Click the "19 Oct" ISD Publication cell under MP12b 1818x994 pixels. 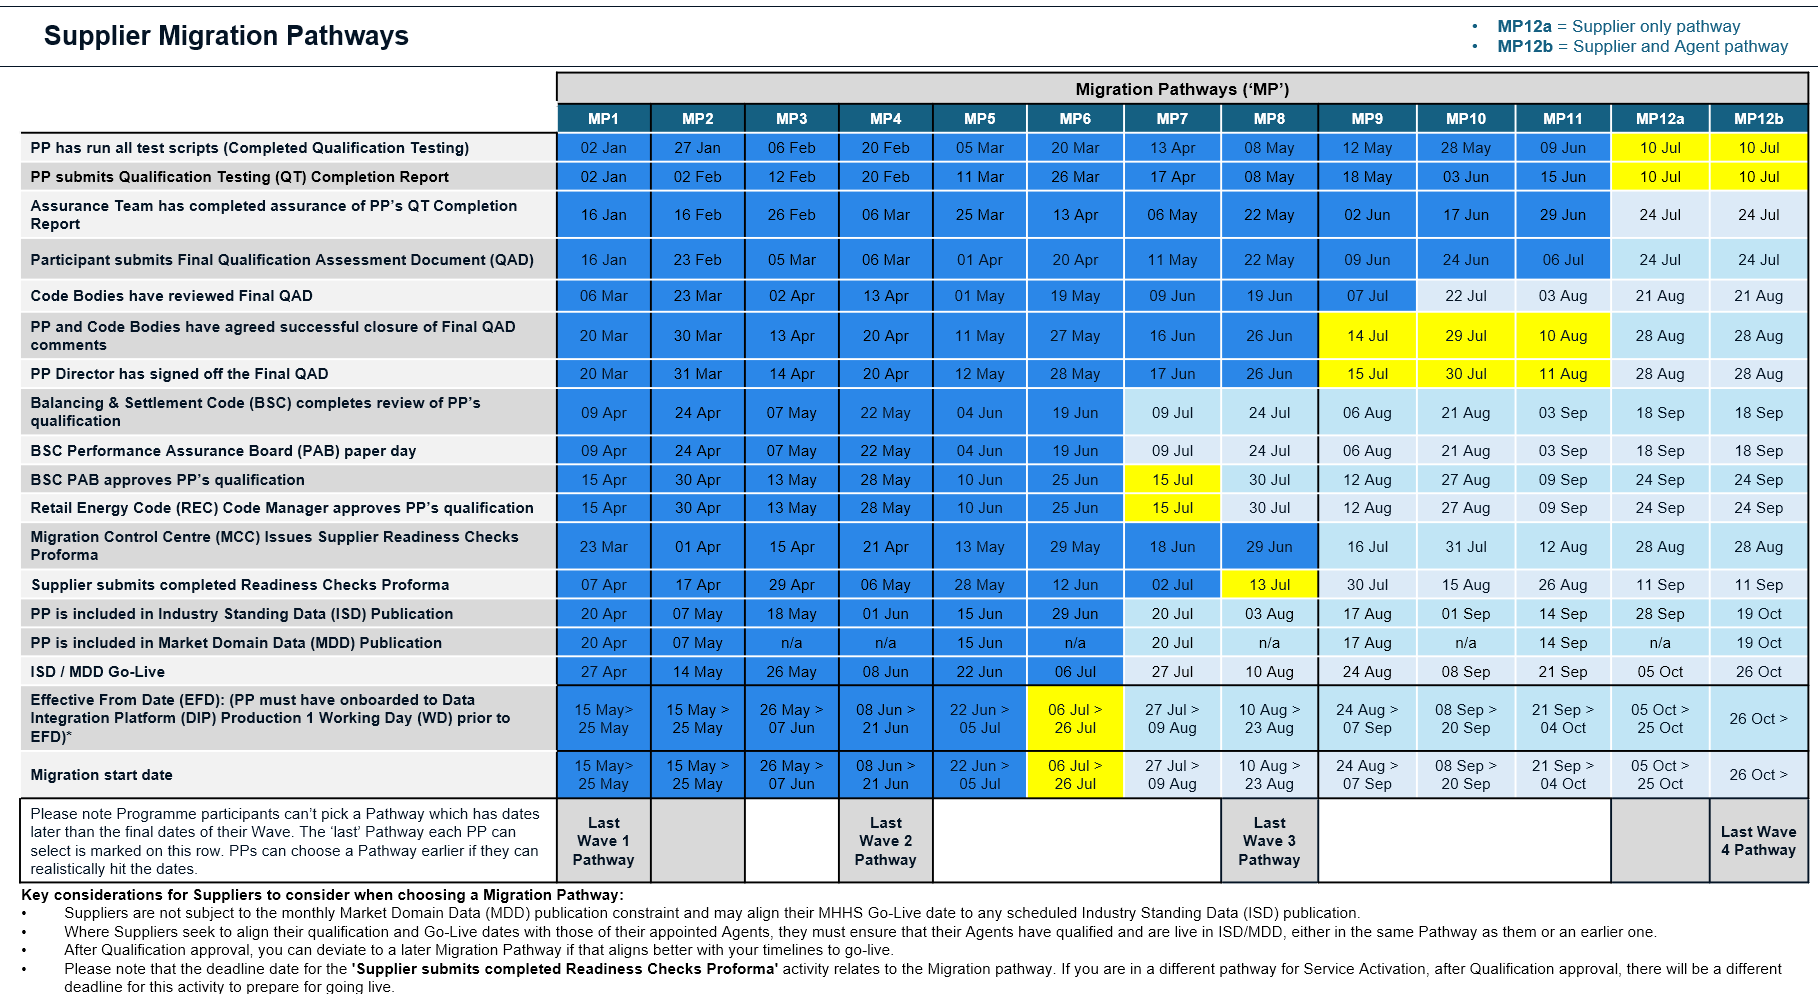(x=1759, y=614)
